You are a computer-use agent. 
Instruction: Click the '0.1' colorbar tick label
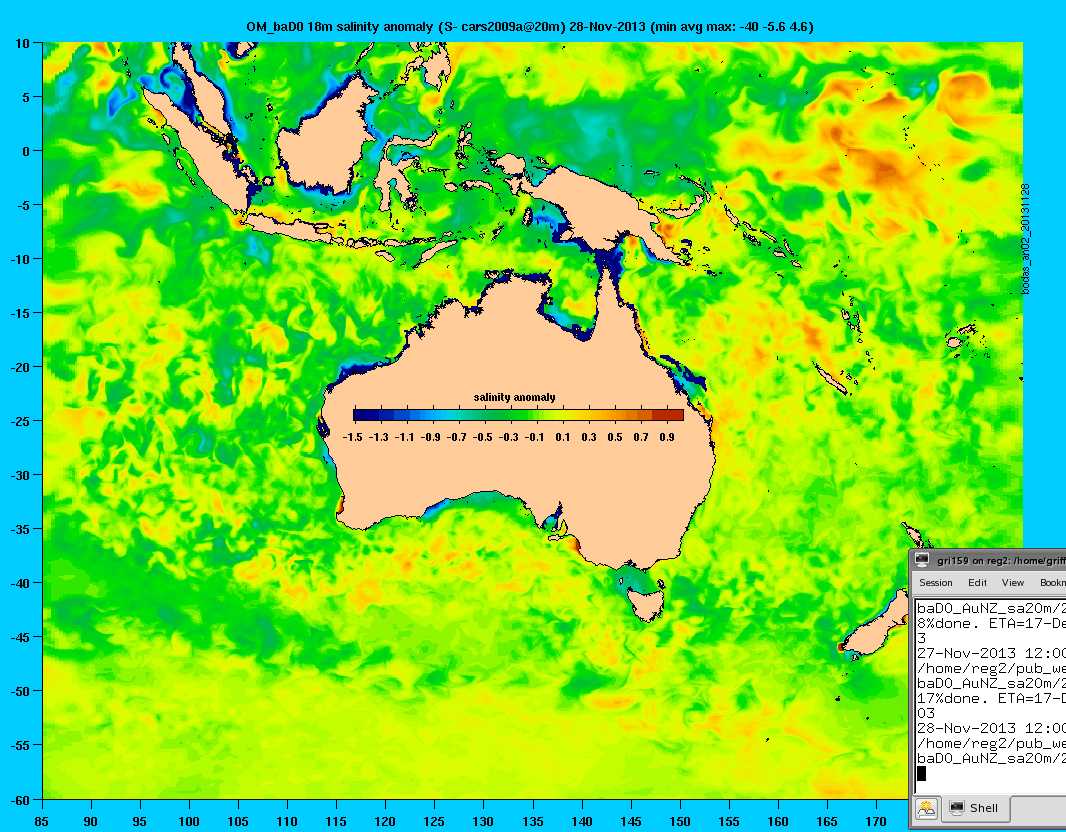563,437
